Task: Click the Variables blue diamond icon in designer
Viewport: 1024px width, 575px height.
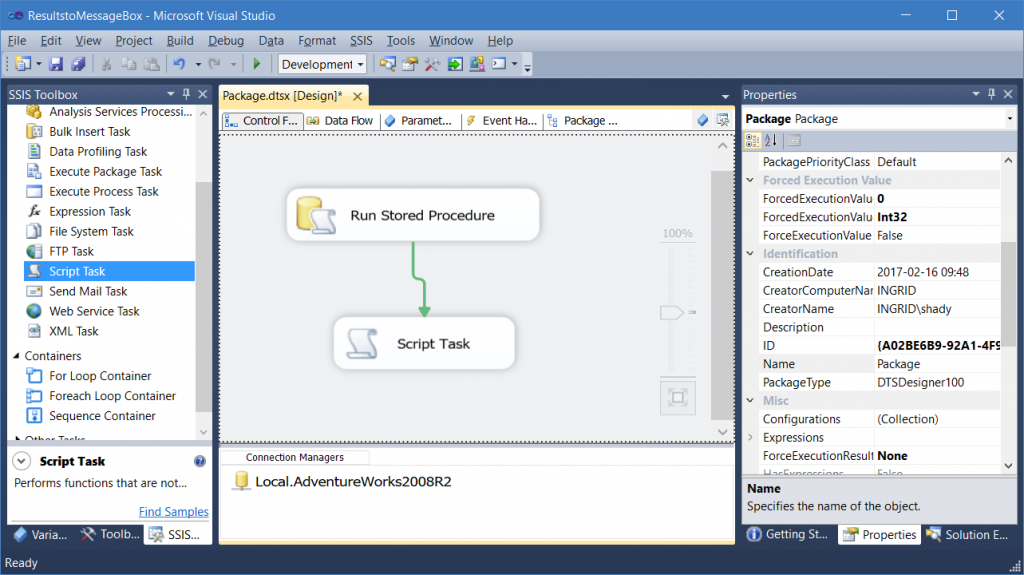Action: [x=703, y=120]
